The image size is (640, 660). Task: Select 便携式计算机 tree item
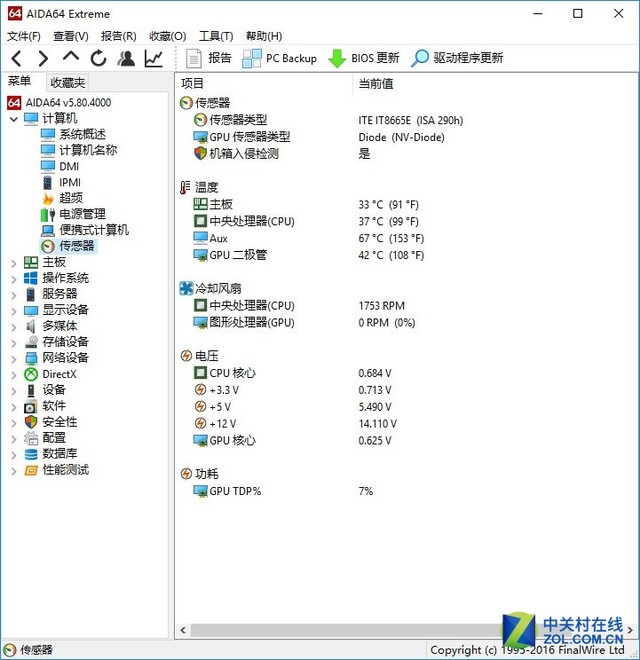coord(85,230)
